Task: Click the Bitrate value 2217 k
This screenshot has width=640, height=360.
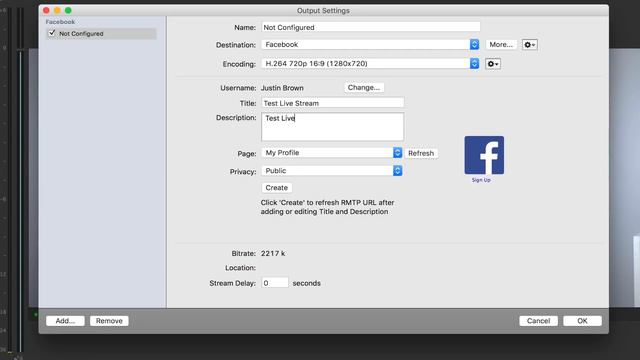Action: pyautogui.click(x=273, y=253)
